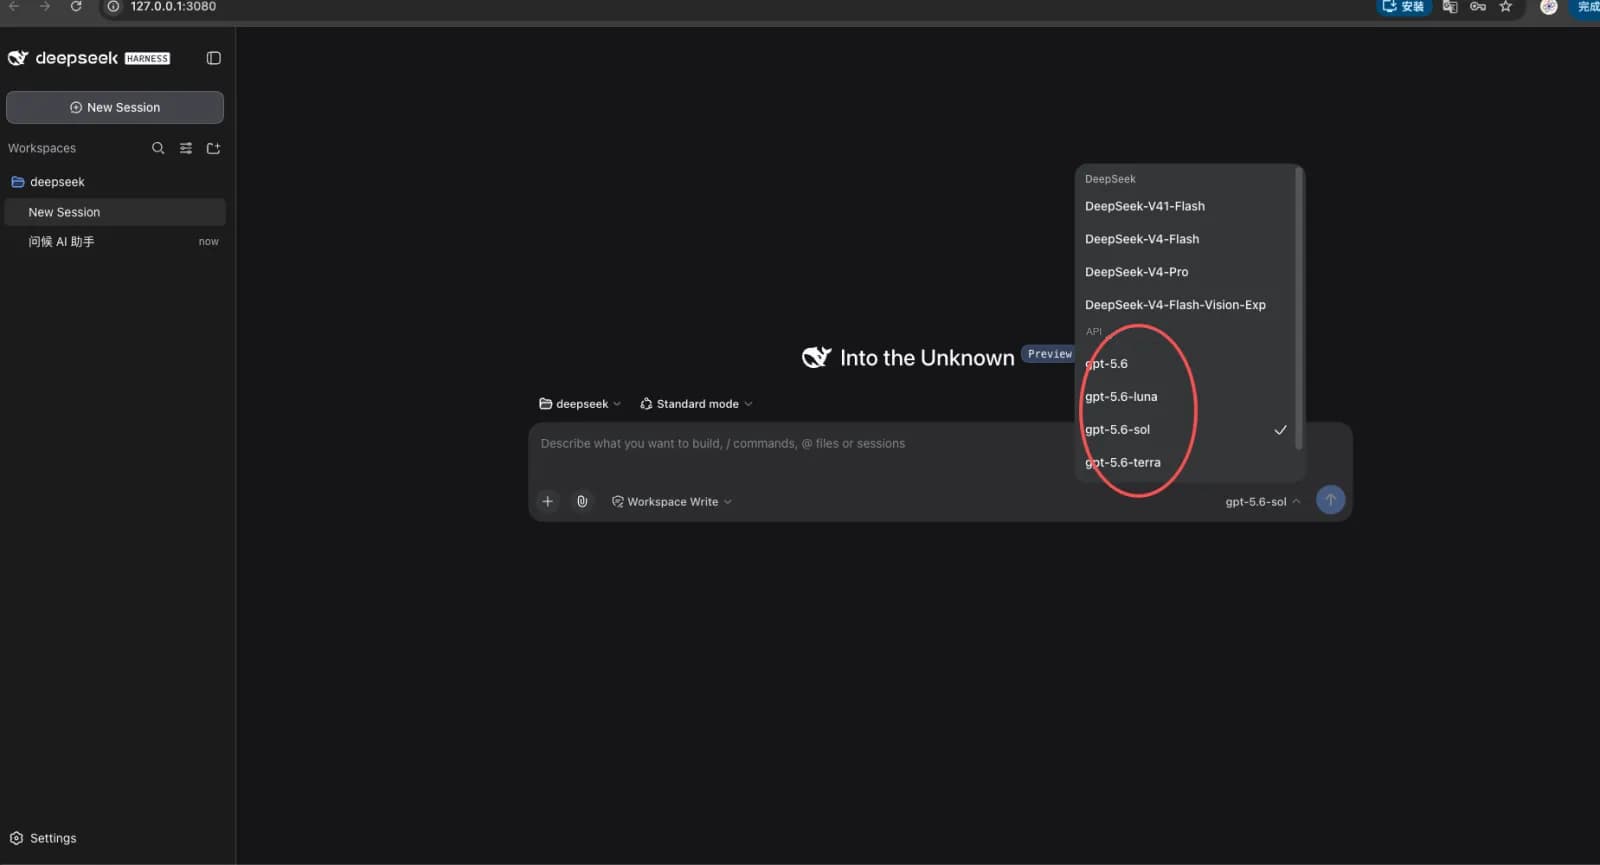Click the model list scrollbar
Screen dimensions: 1600x865
pyautogui.click(x=1299, y=309)
